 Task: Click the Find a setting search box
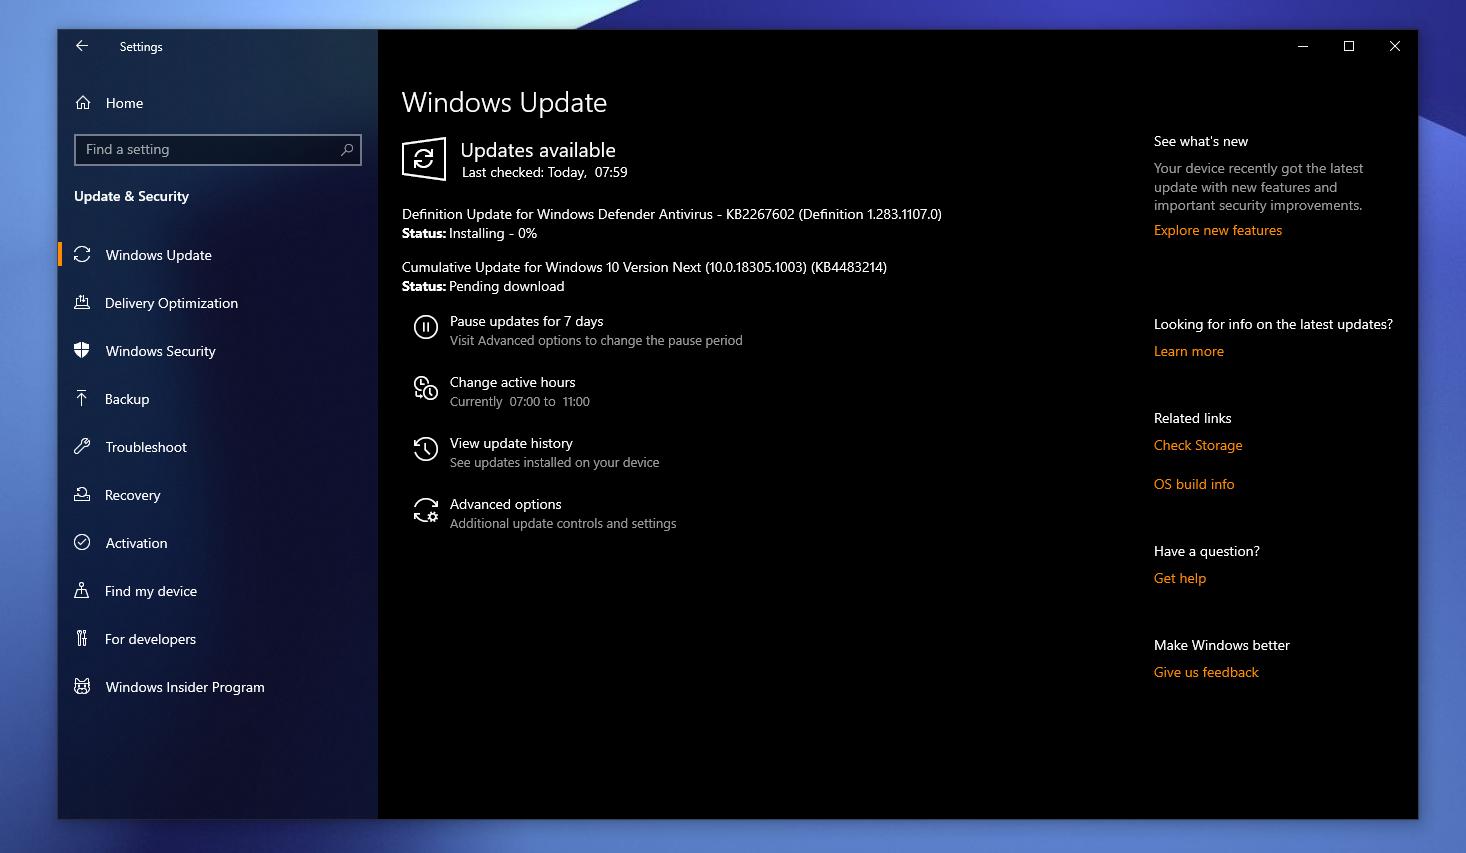(x=218, y=150)
